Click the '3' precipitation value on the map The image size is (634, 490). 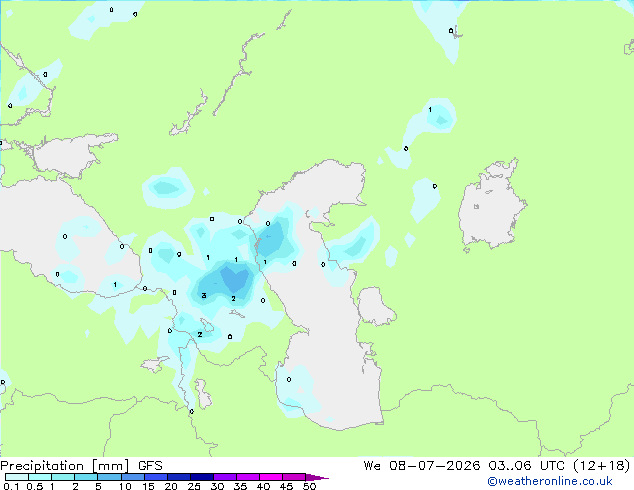204,296
